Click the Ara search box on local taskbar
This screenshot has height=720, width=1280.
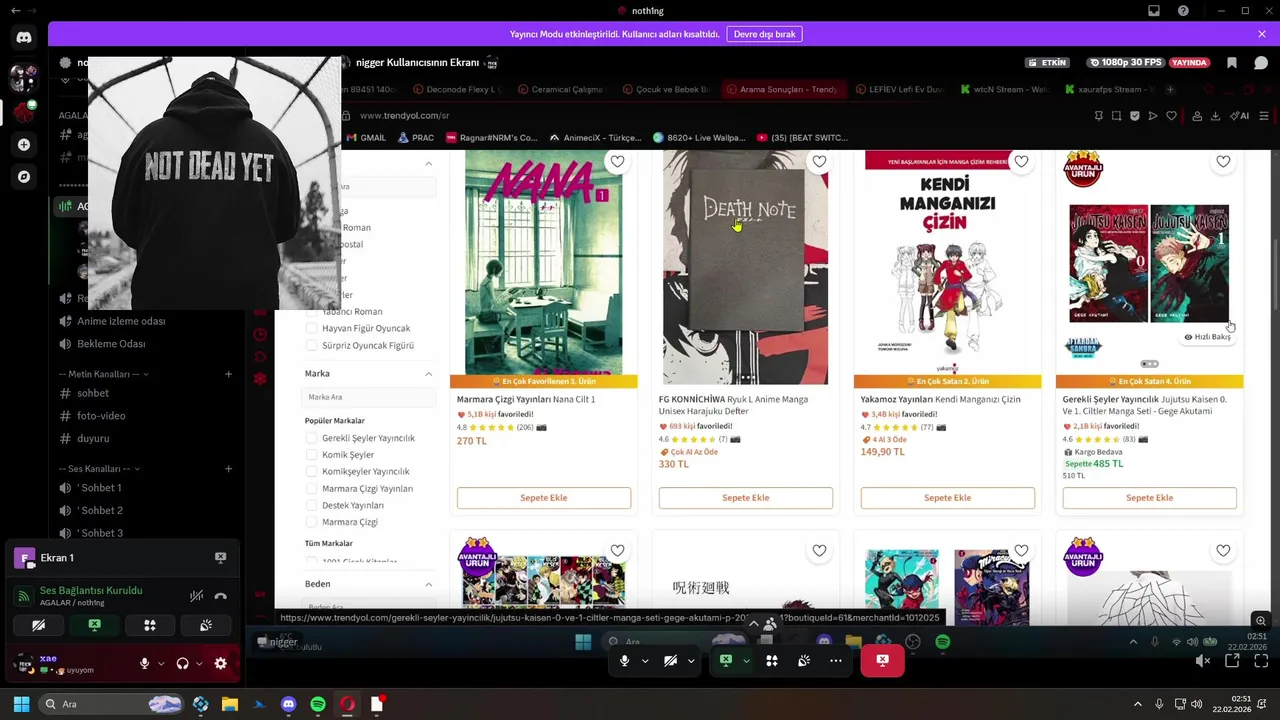tap(112, 704)
